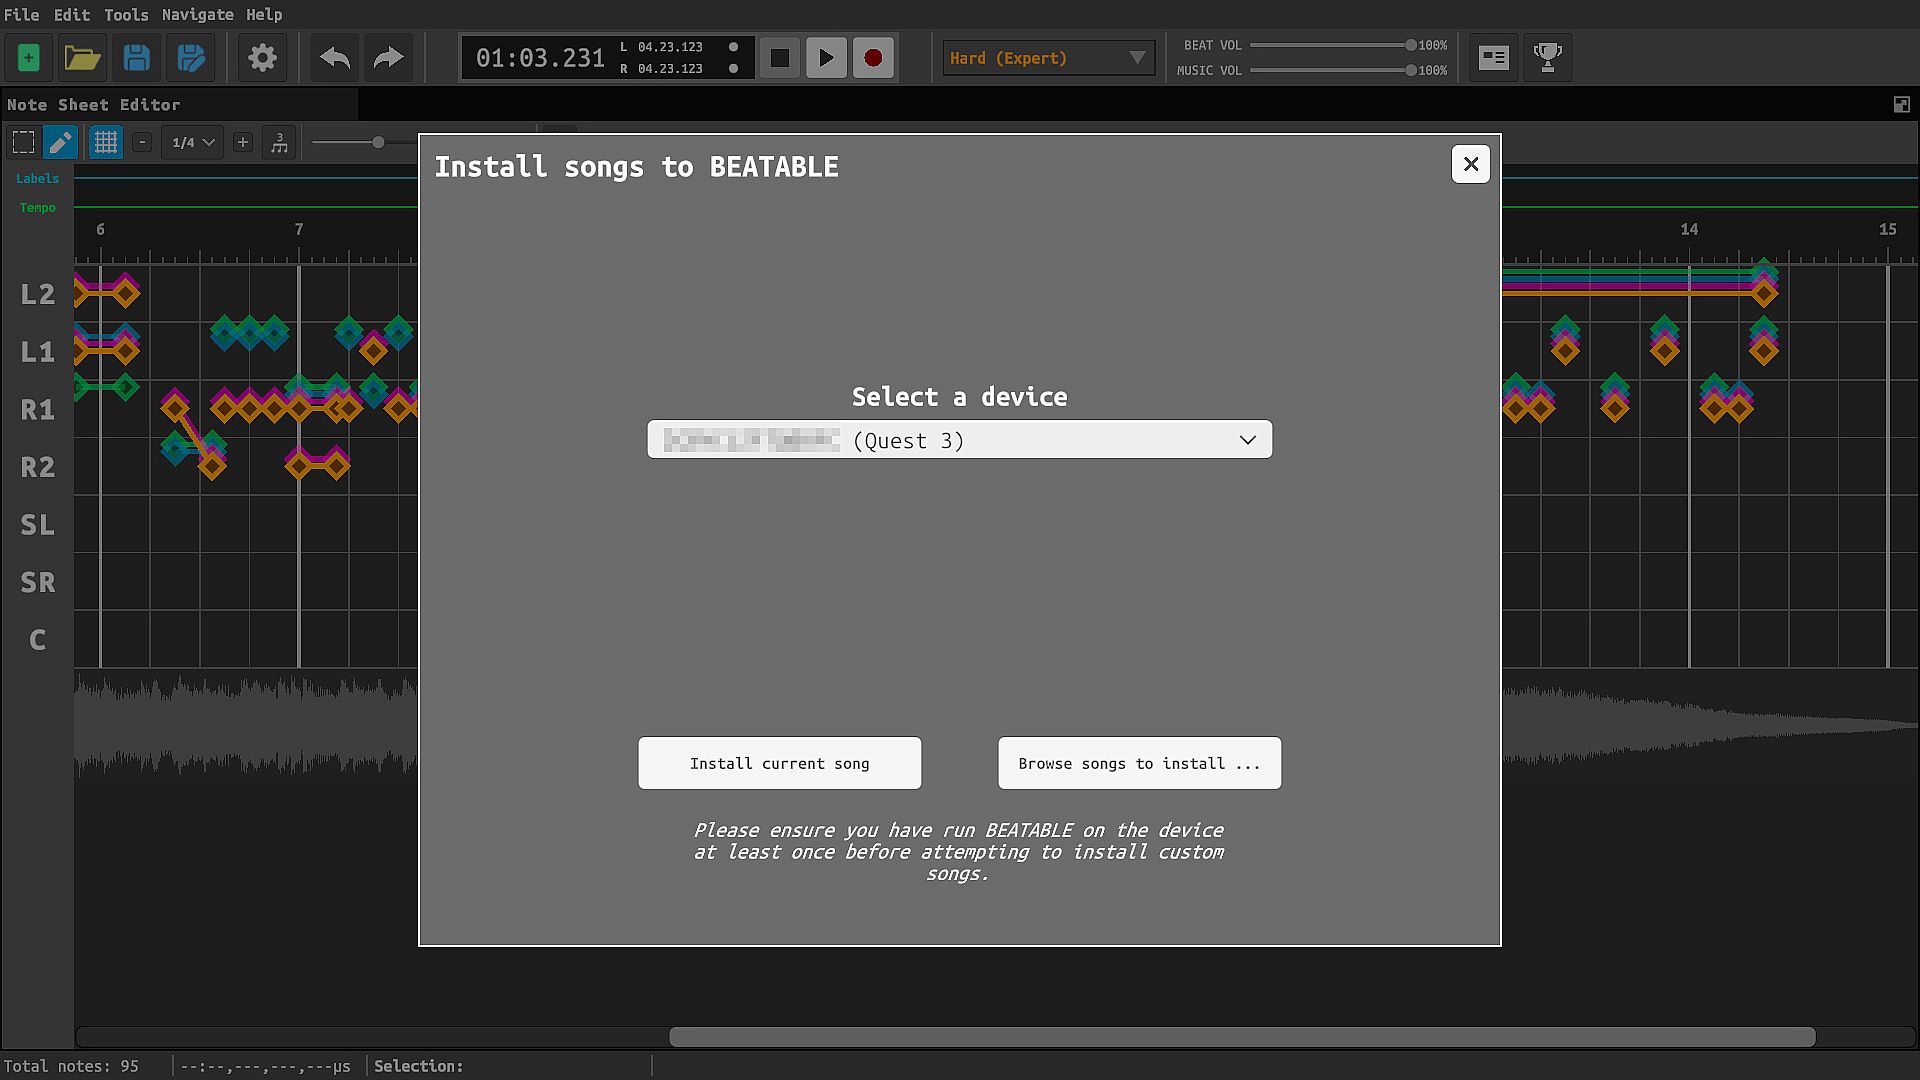Open the 1/4 grid division dropdown

(193, 143)
